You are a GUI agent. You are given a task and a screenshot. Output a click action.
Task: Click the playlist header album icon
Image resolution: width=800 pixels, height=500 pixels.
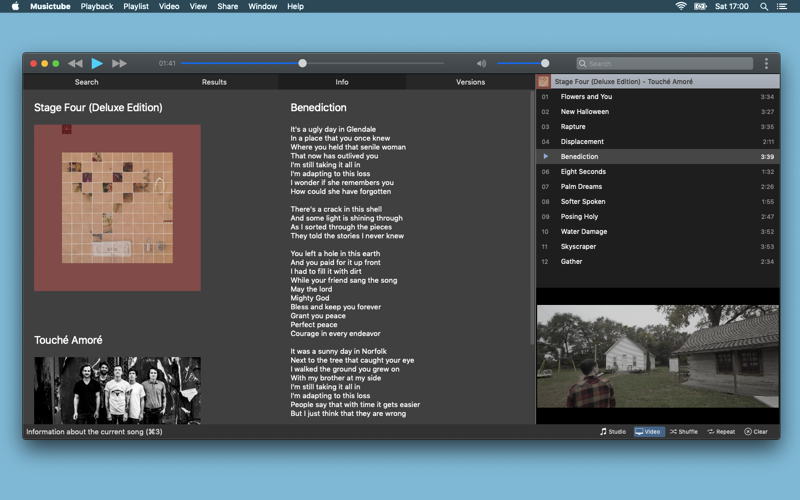543,81
